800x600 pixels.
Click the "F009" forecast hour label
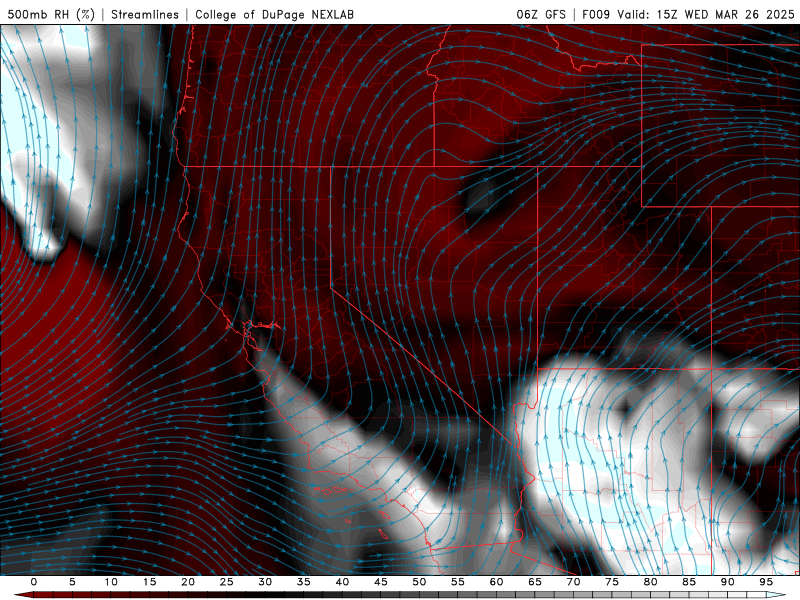tap(596, 14)
